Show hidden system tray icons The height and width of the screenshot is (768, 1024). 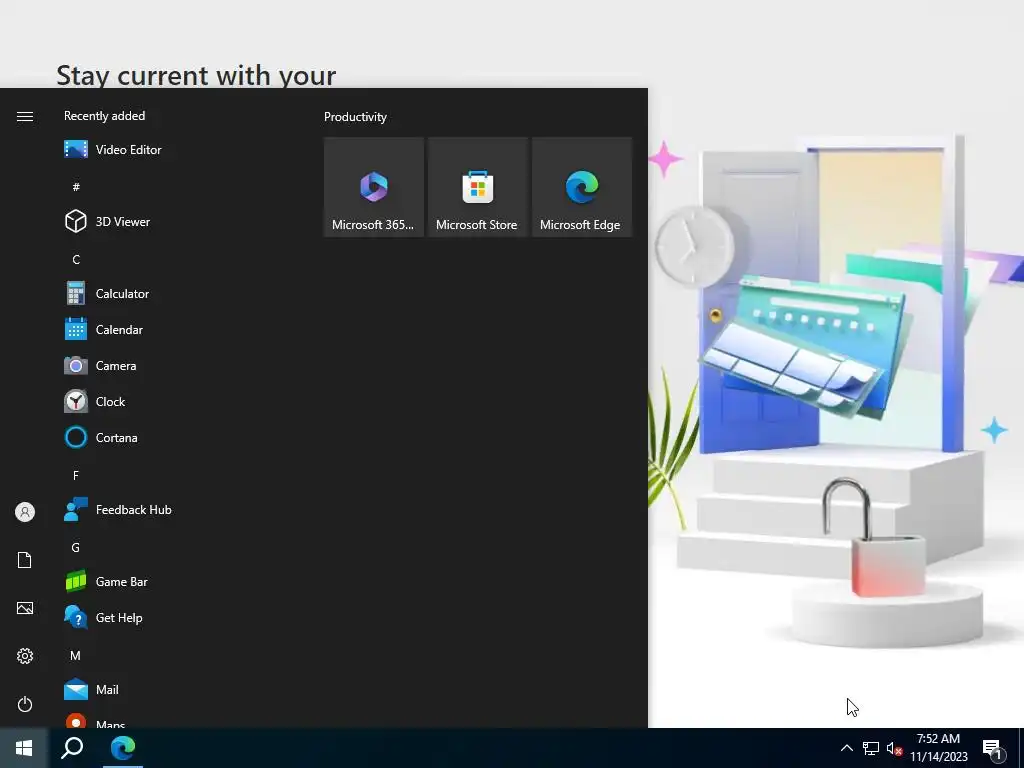click(846, 748)
